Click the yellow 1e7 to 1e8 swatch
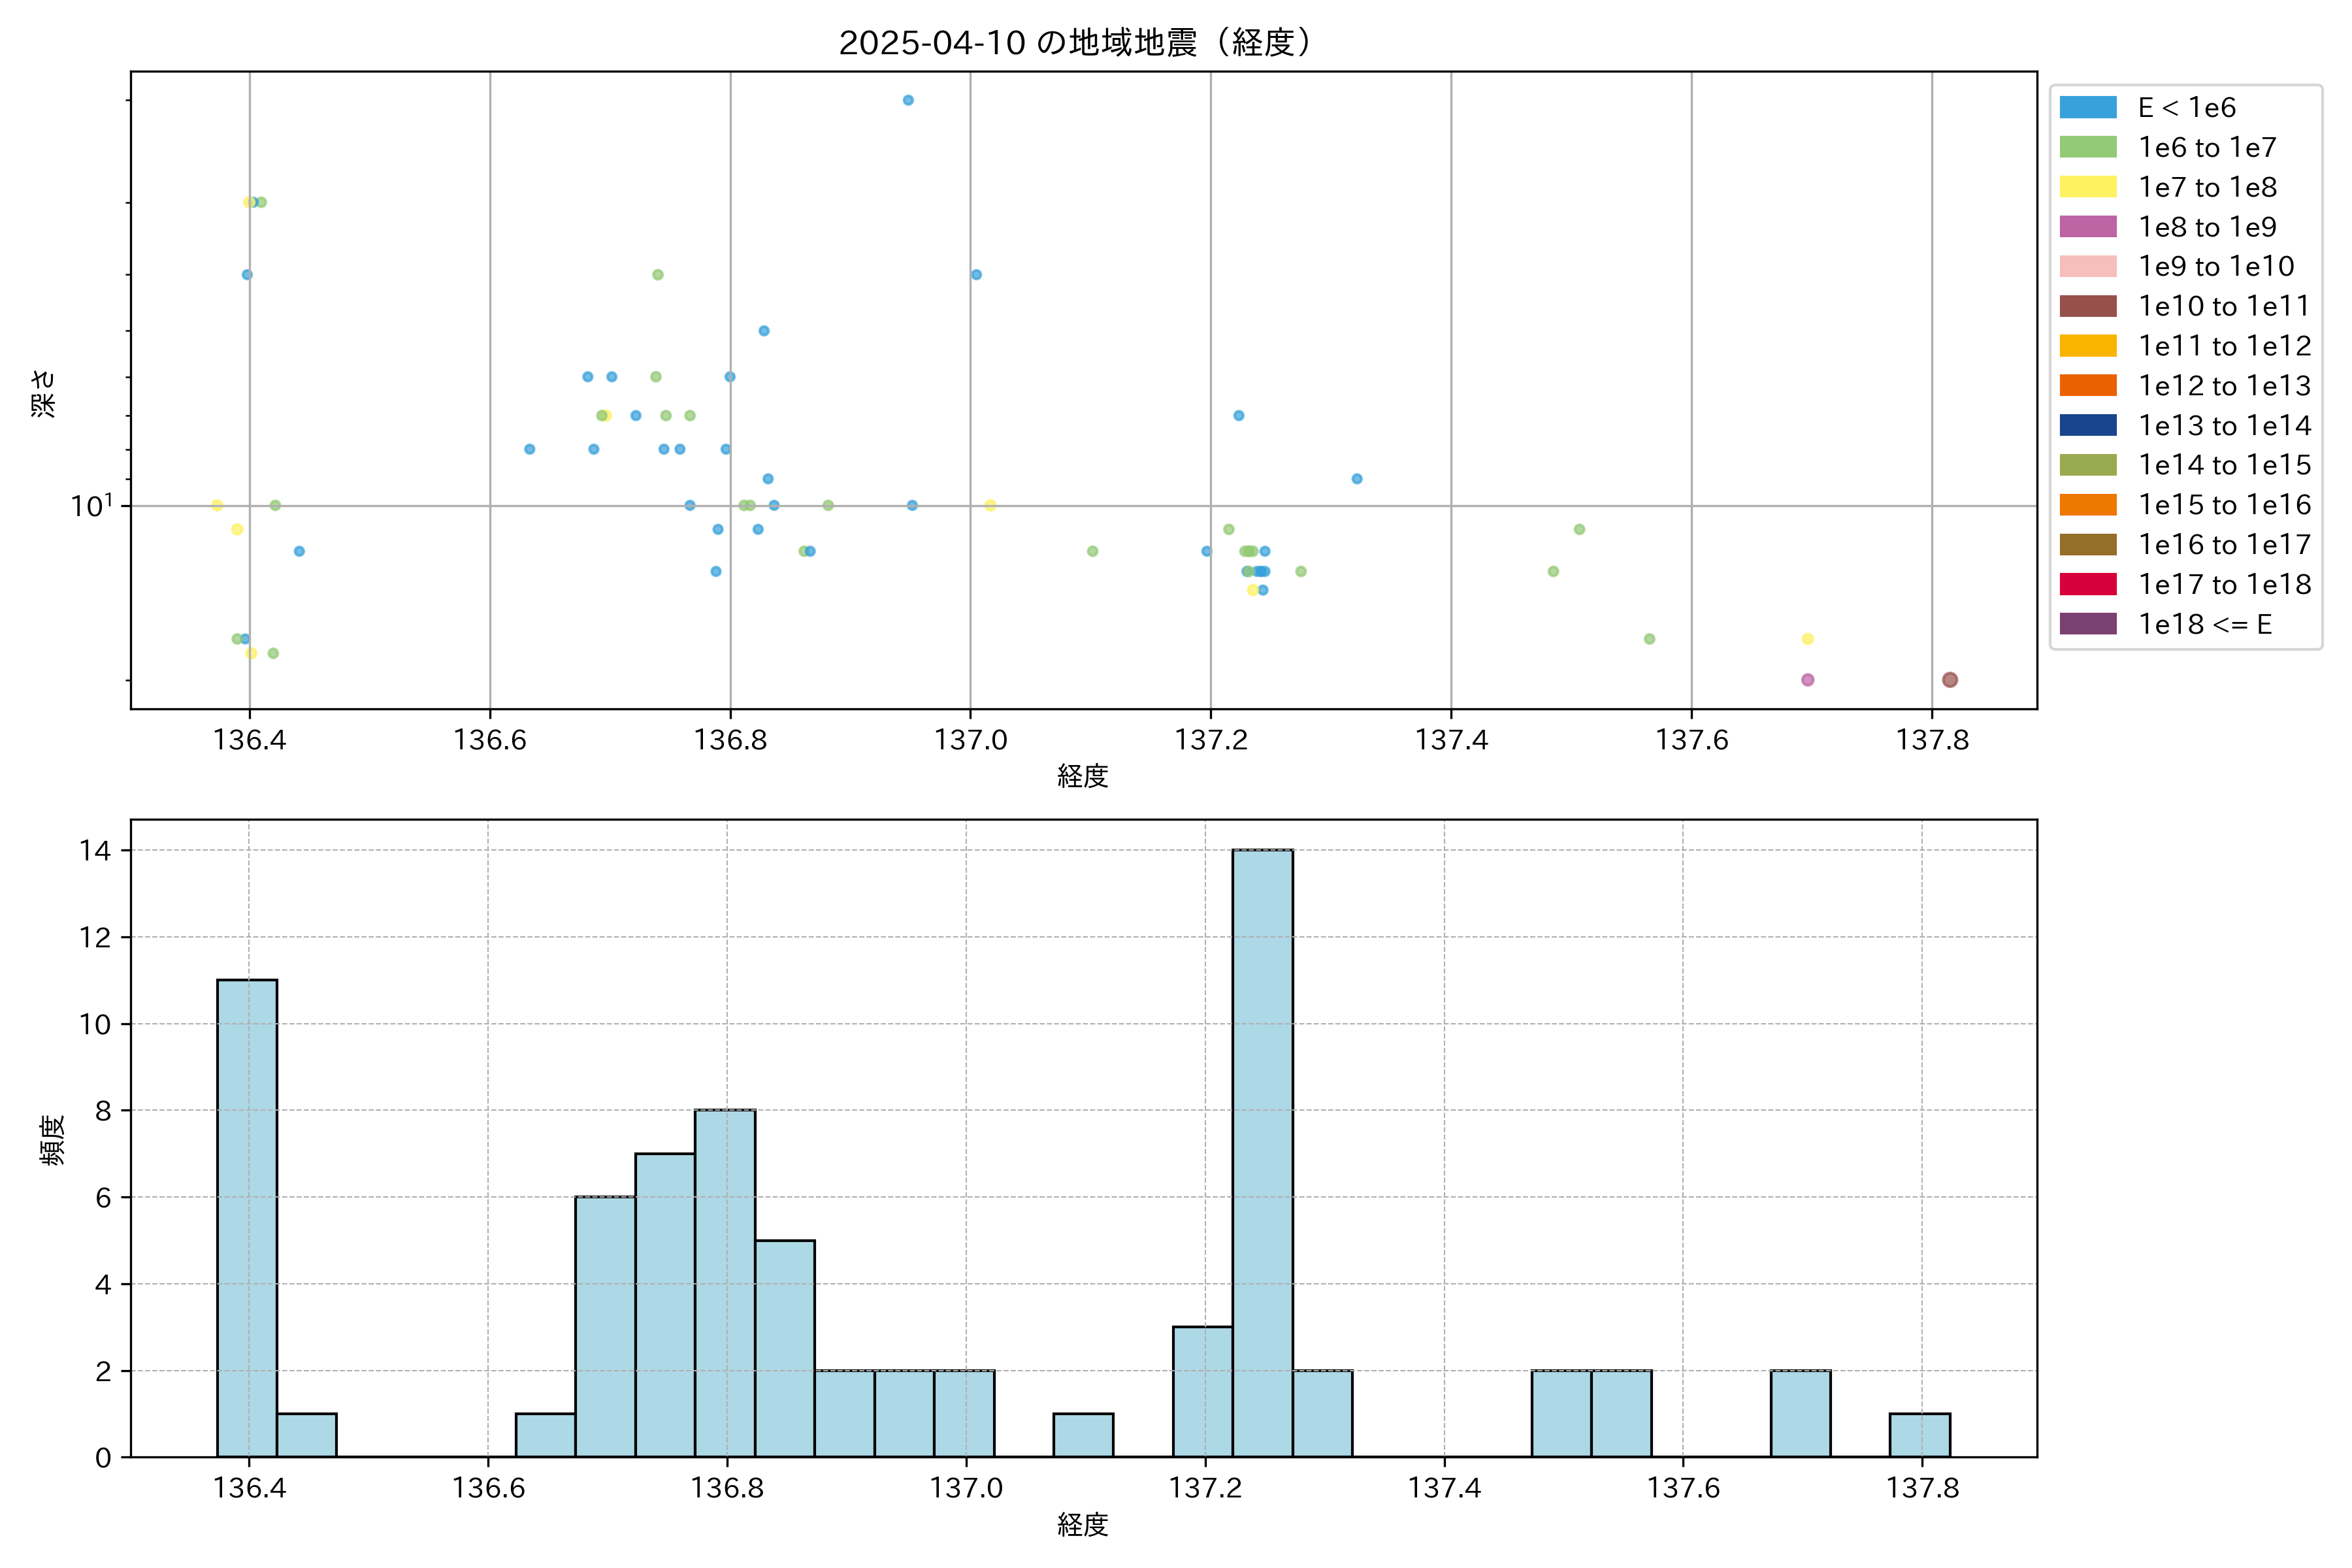The height and width of the screenshot is (1568, 2352). click(x=2088, y=187)
